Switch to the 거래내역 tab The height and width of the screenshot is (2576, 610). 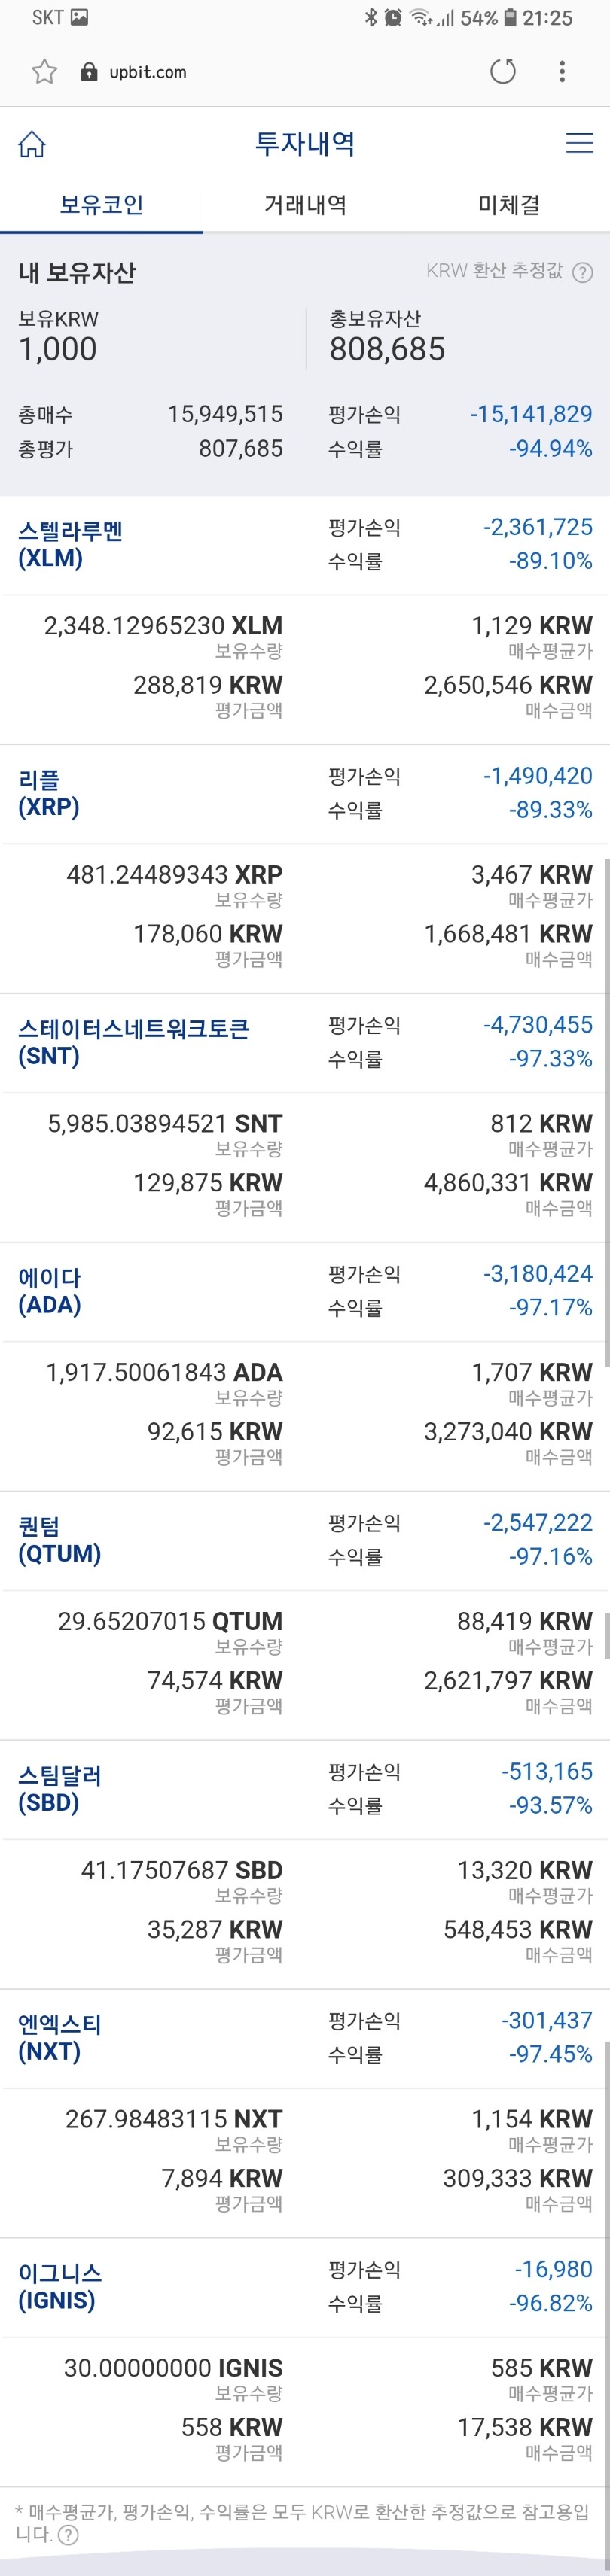click(x=305, y=205)
